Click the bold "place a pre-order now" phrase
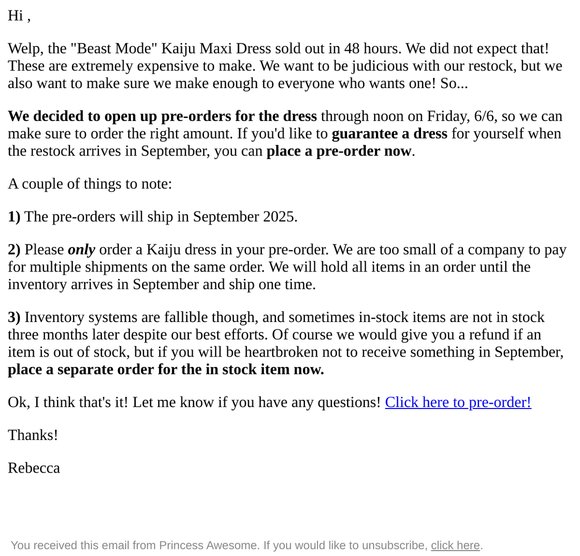This screenshot has height=556, width=580. [x=338, y=151]
